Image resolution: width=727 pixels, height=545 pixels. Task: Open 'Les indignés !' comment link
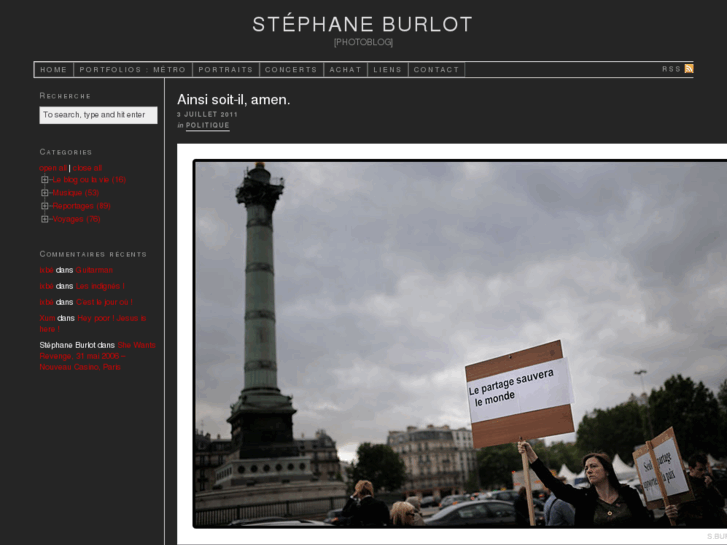tap(100, 286)
